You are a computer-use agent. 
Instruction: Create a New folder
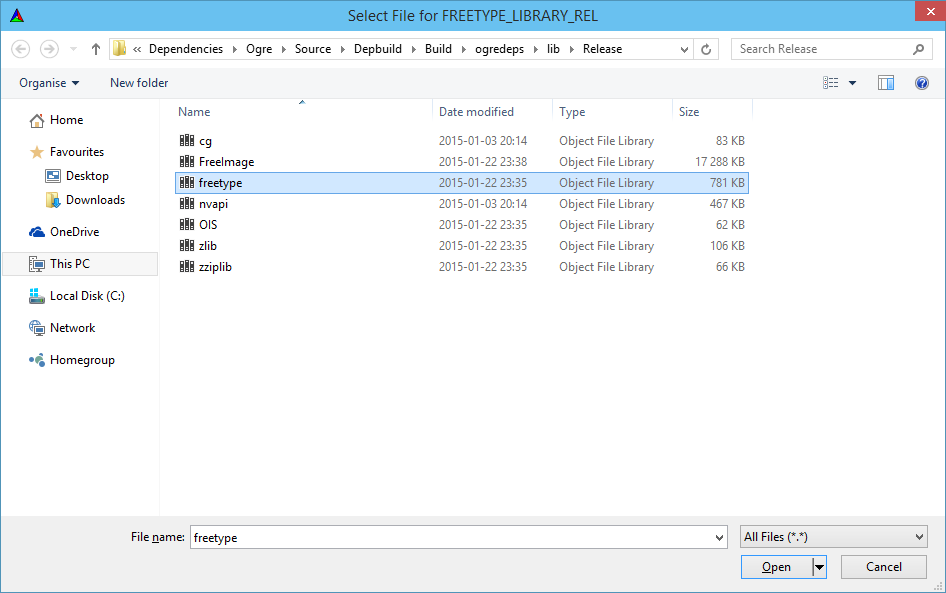tap(138, 82)
